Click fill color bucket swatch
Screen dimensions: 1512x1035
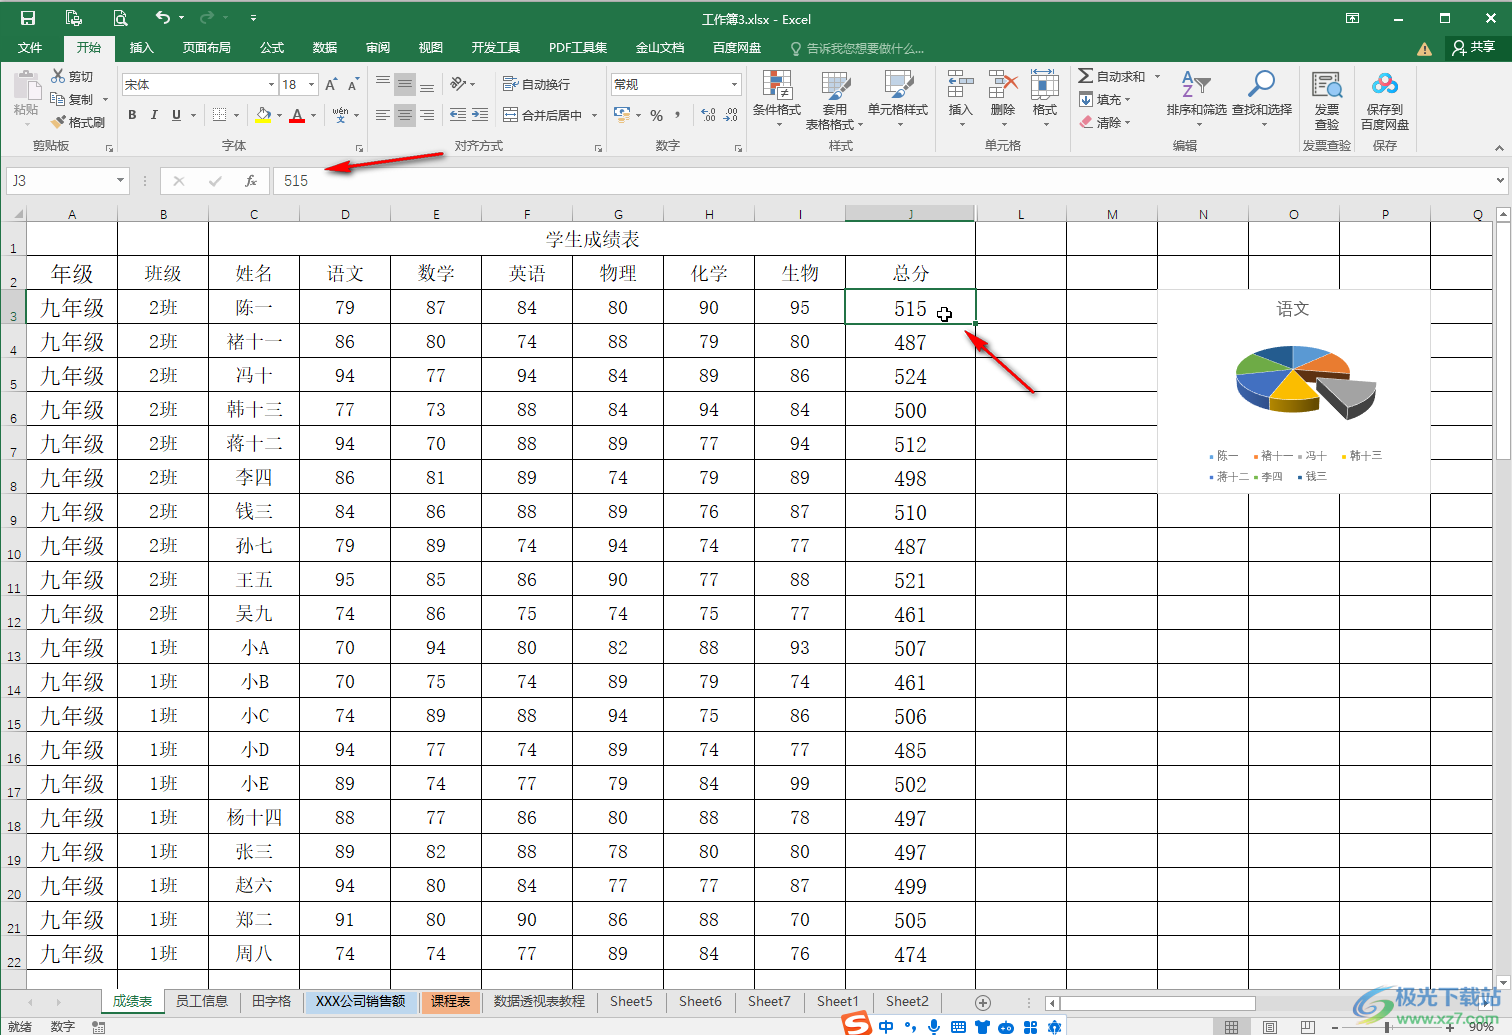coord(263,115)
